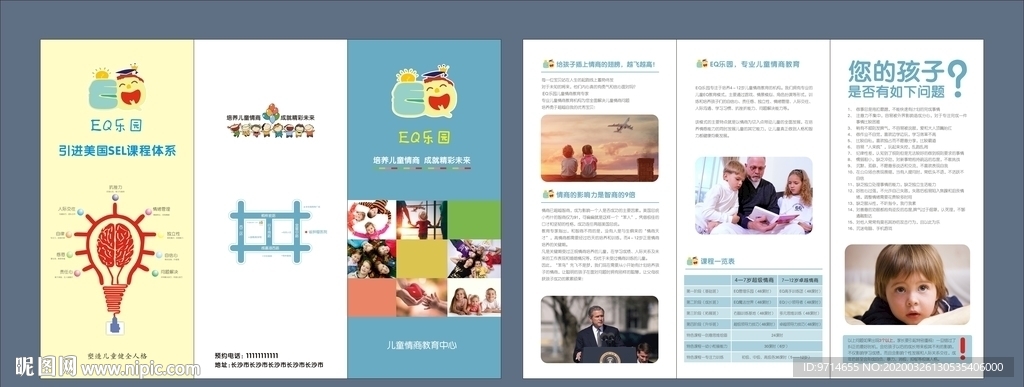
Task: Click 儿童情商教育中心 at blue panel bottom
Action: 421,345
